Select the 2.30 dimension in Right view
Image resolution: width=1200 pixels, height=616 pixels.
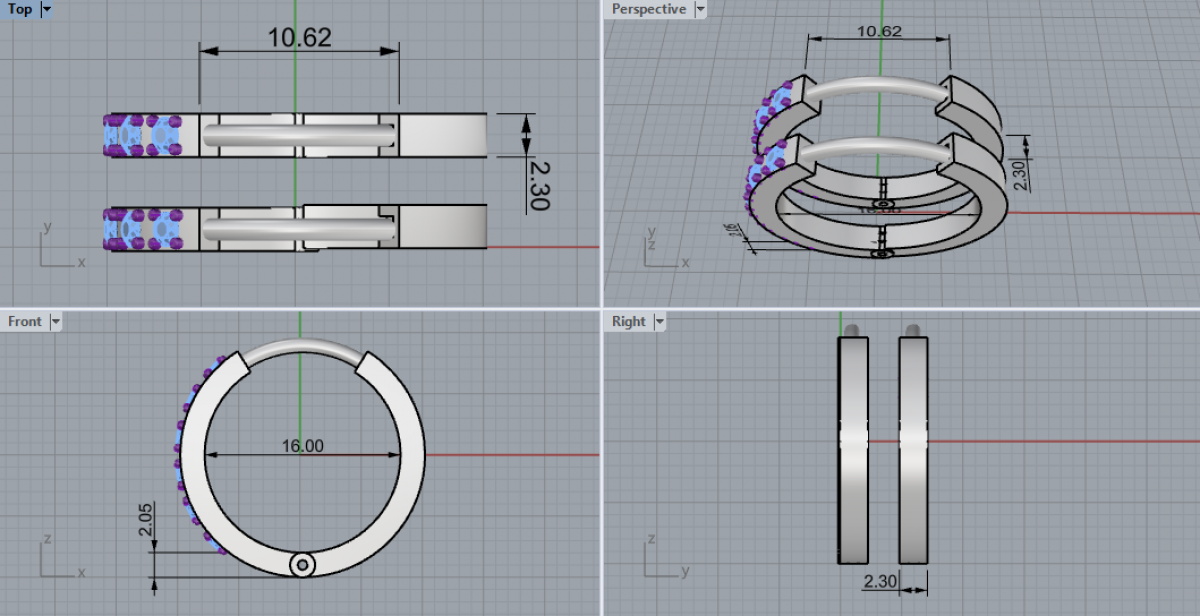click(881, 580)
